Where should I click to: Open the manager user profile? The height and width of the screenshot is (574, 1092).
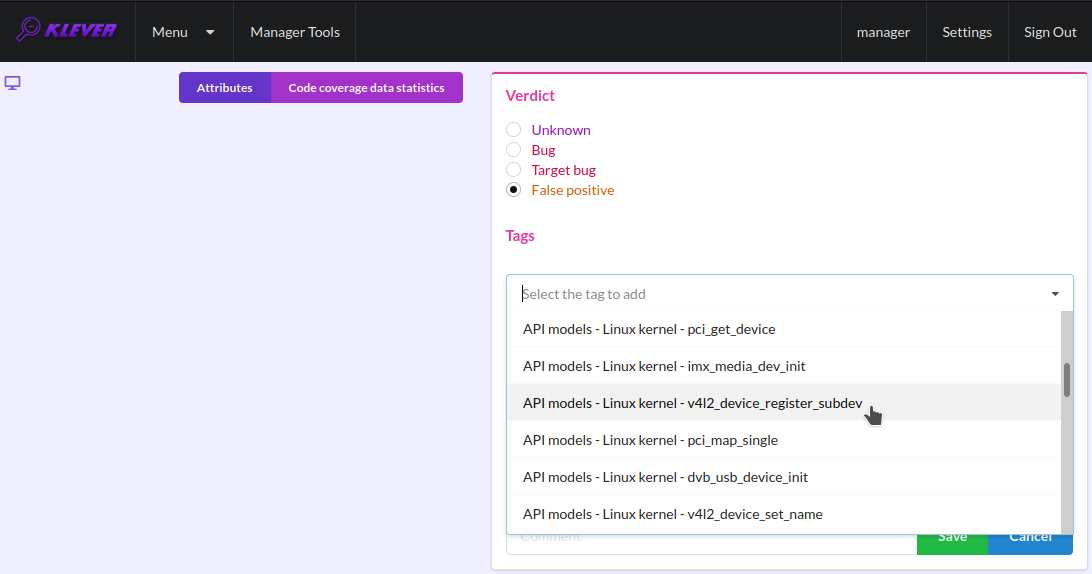pos(883,32)
